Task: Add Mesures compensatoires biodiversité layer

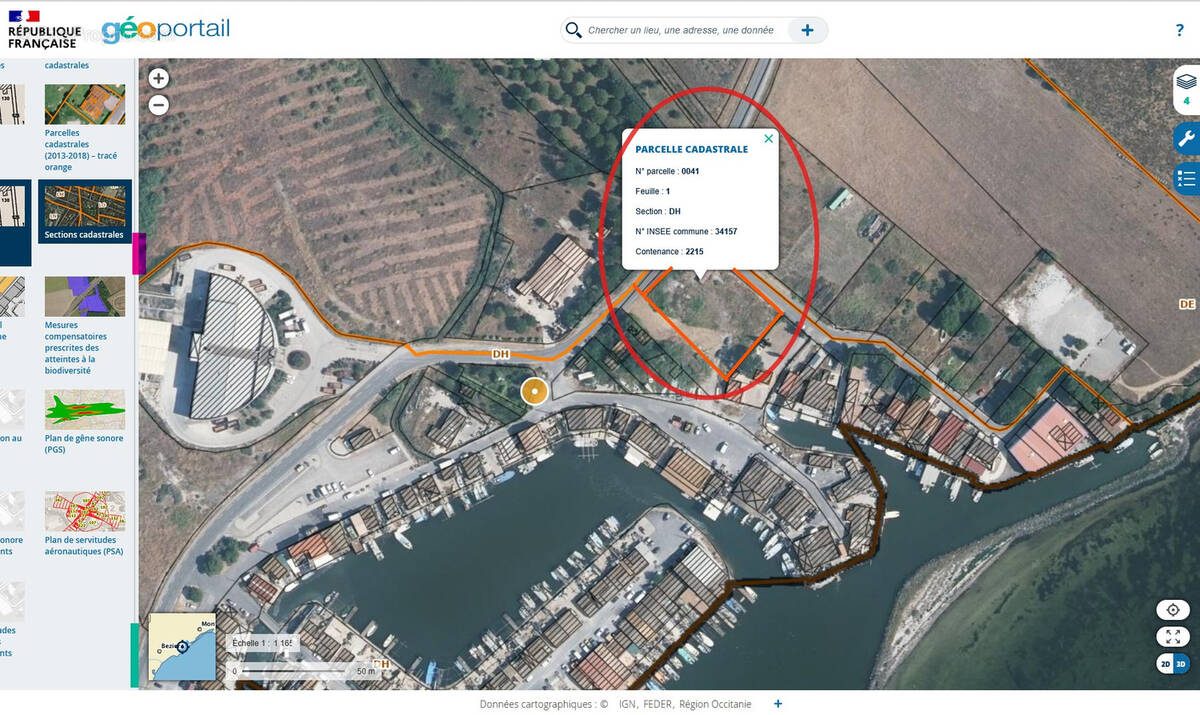Action: pyautogui.click(x=85, y=297)
